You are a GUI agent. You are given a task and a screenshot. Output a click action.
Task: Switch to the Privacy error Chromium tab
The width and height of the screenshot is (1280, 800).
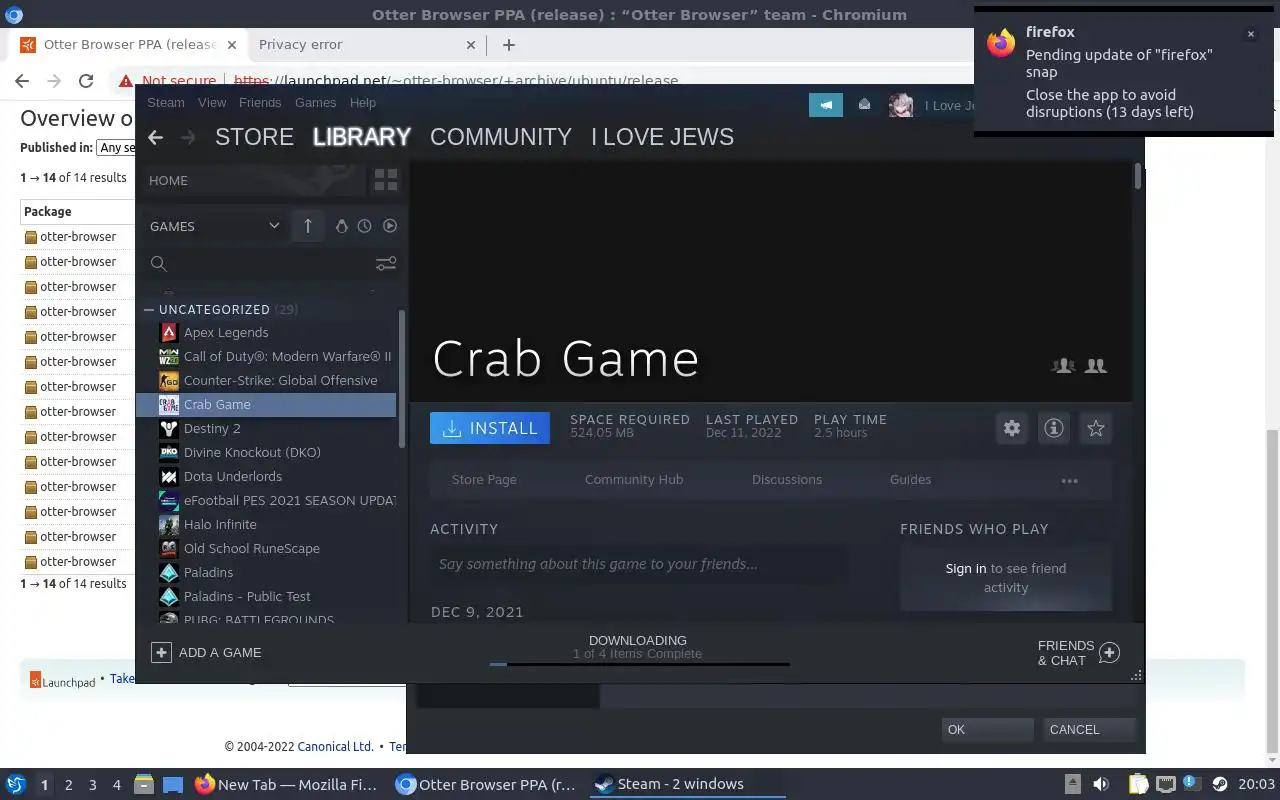coord(366,45)
